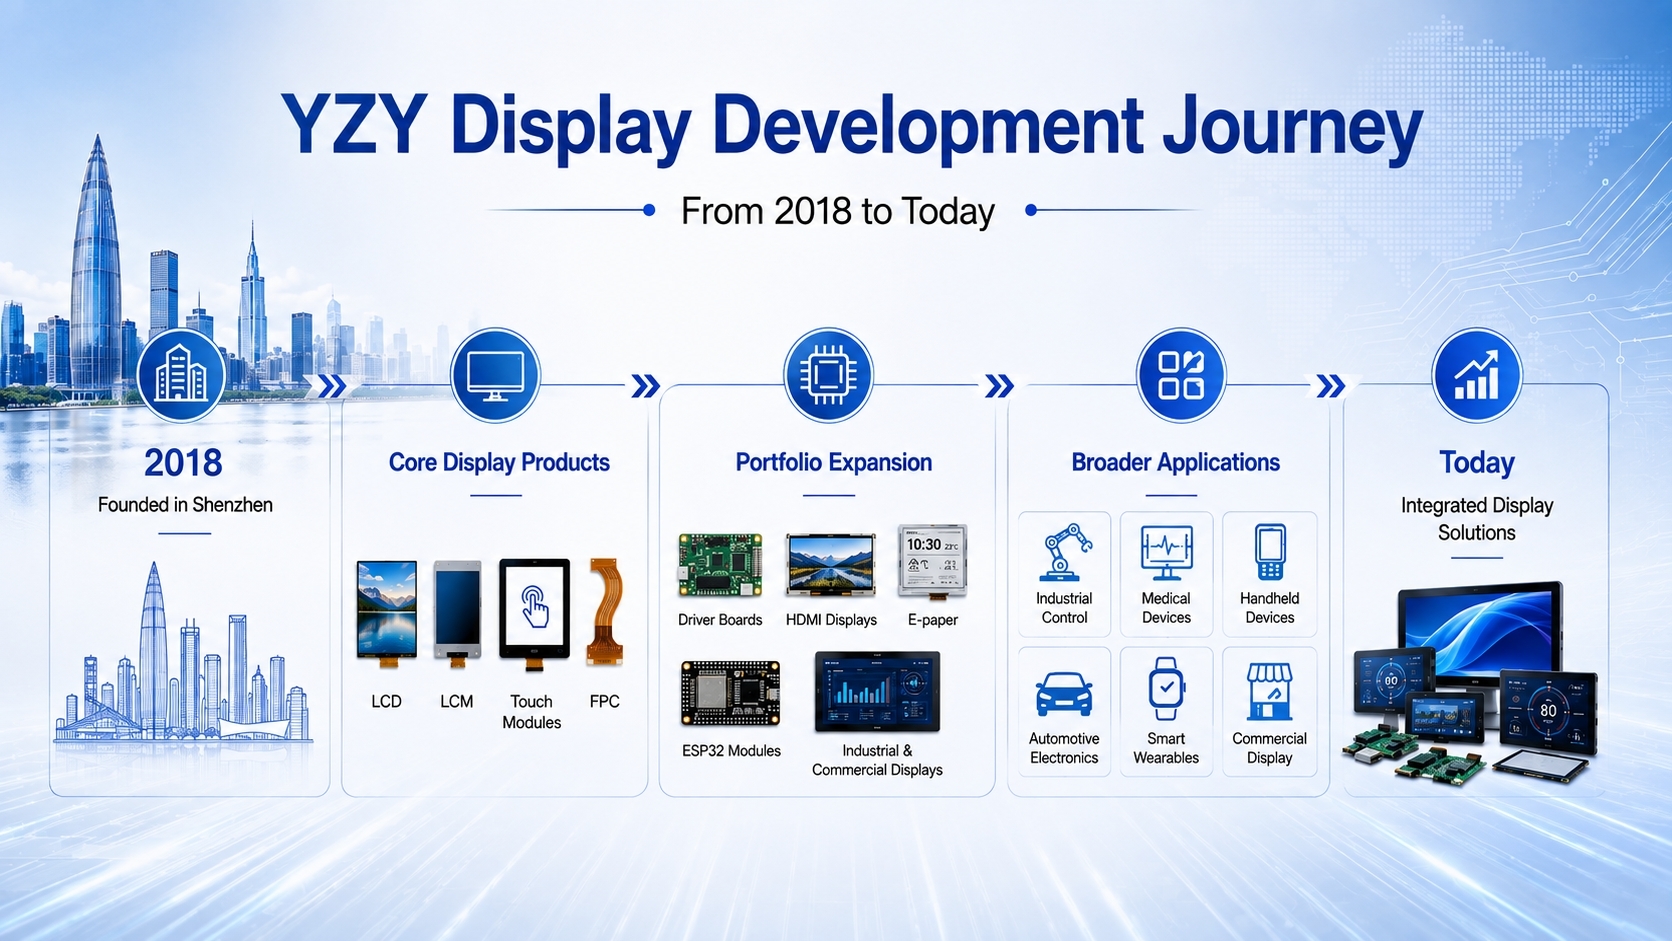Select the 'Industrial Control' label

(x=1064, y=608)
